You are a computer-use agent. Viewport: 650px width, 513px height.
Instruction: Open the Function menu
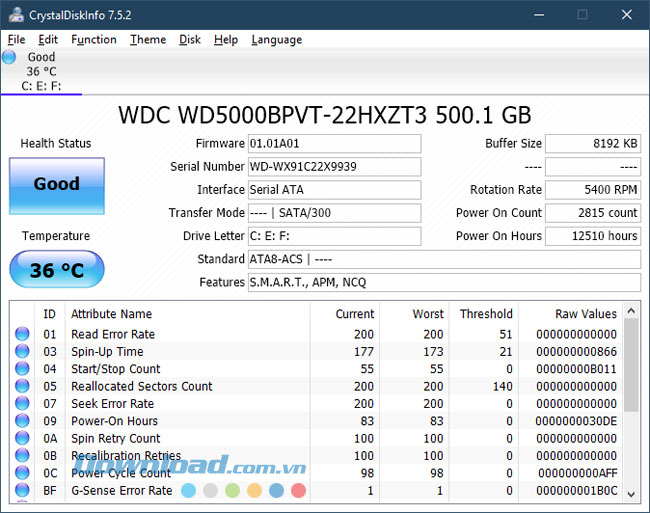point(94,40)
